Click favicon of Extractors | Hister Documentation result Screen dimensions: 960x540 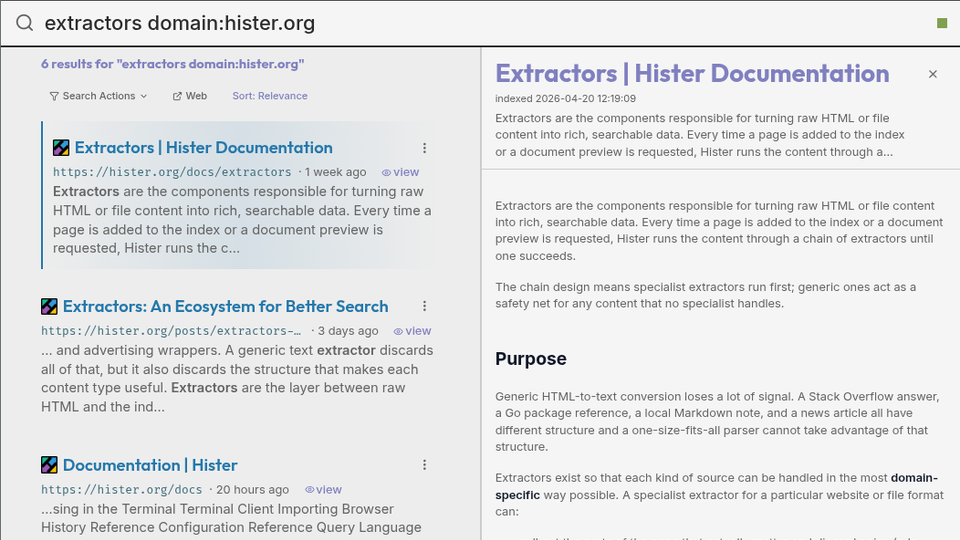tap(61, 148)
